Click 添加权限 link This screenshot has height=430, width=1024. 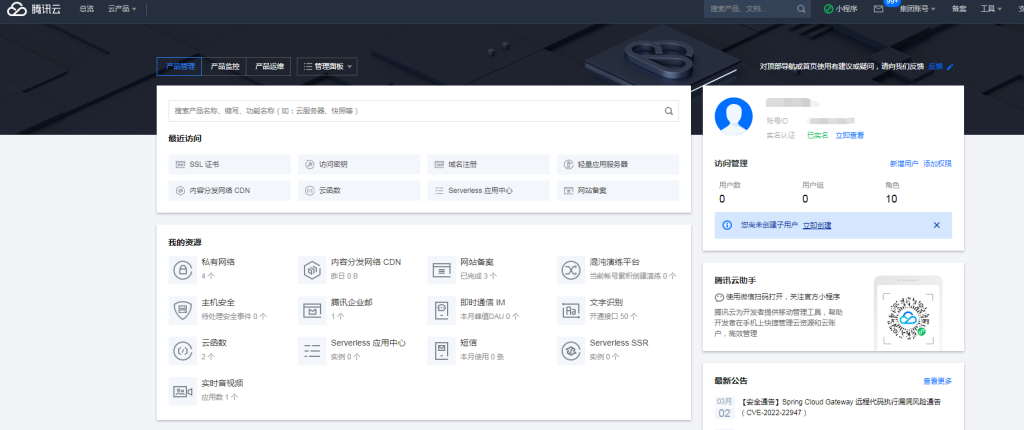(x=937, y=163)
